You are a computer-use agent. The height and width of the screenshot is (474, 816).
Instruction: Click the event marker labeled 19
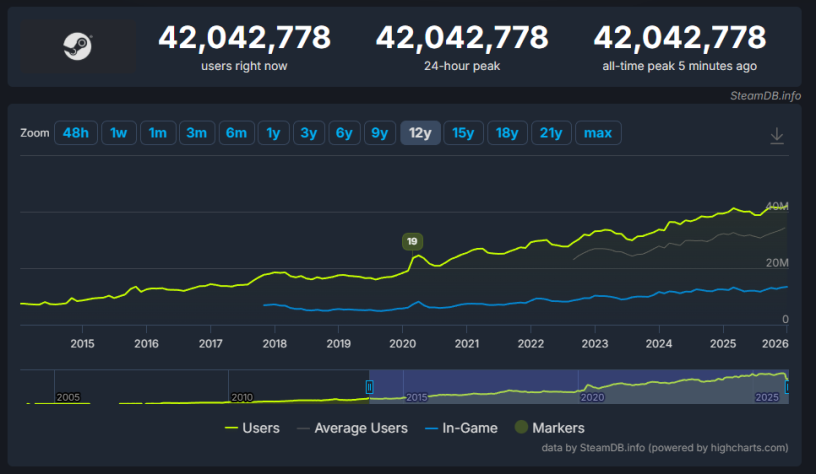coord(412,241)
